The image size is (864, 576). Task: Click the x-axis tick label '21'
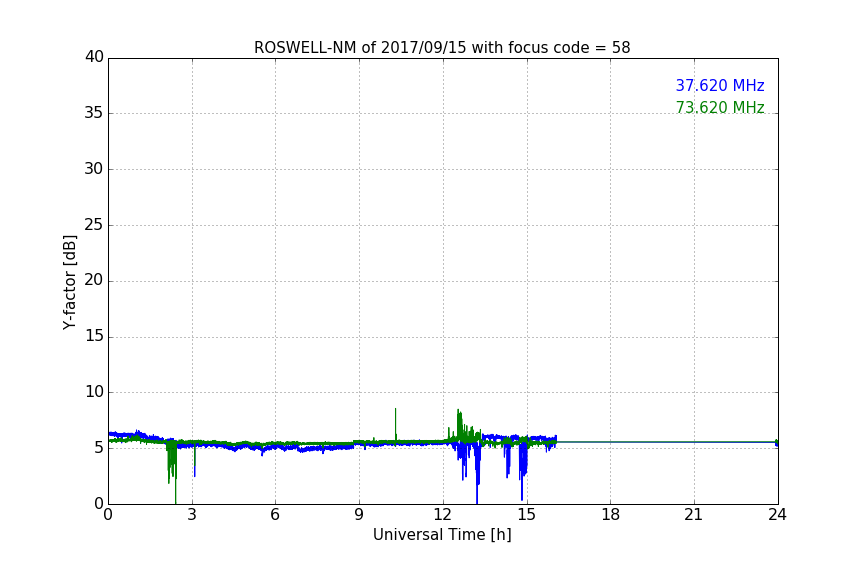click(x=694, y=515)
